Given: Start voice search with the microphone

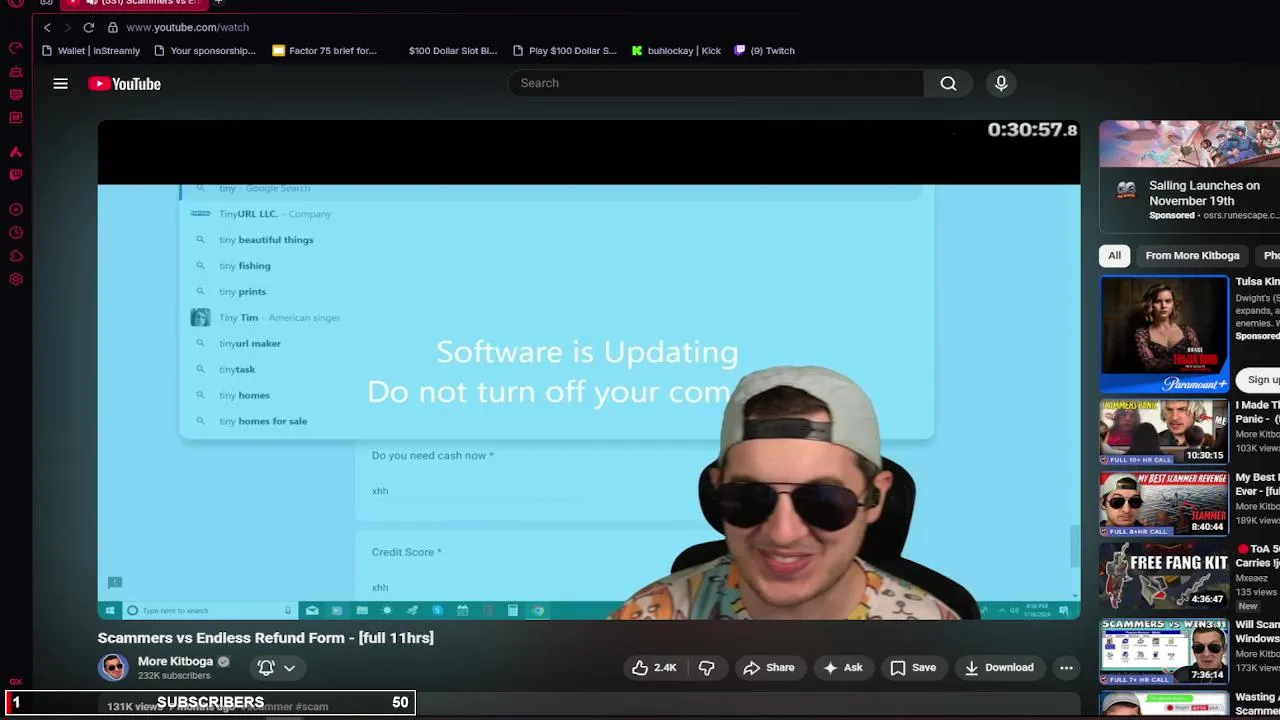Looking at the screenshot, I should [x=1001, y=83].
